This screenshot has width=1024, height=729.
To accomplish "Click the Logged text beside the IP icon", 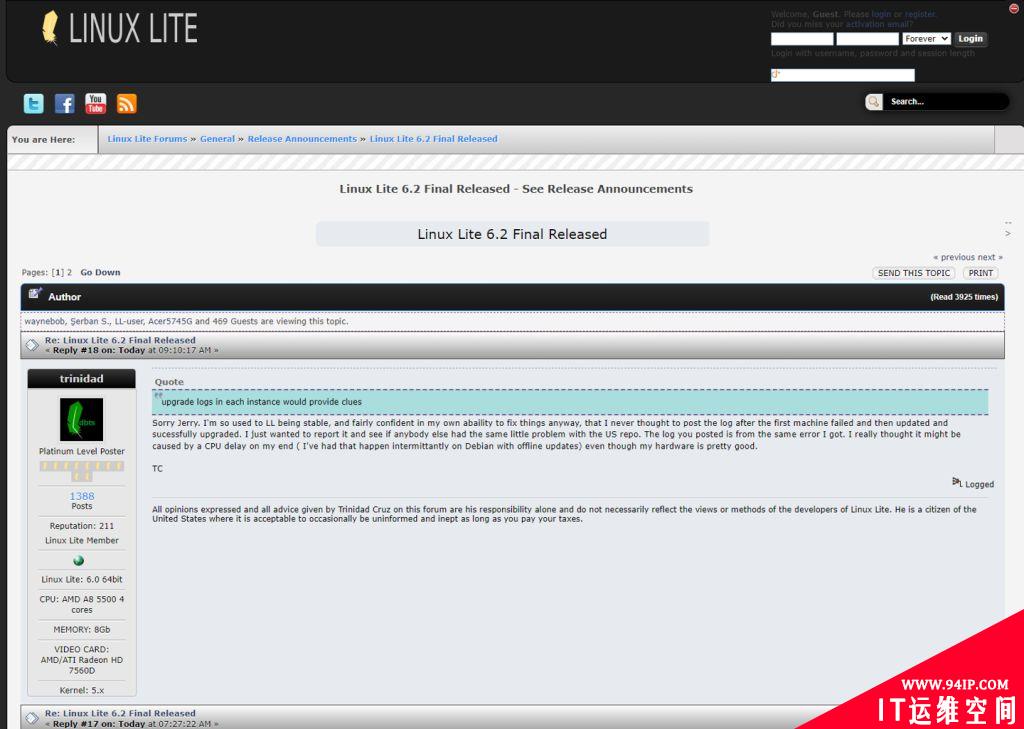I will [980, 485].
